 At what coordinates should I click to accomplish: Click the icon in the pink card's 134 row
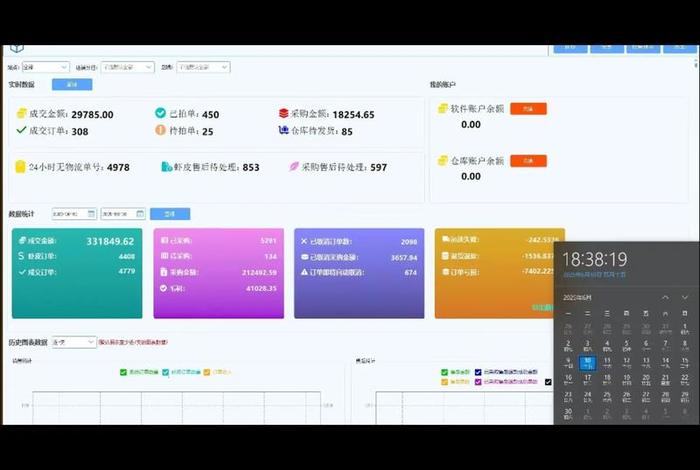coord(164,256)
